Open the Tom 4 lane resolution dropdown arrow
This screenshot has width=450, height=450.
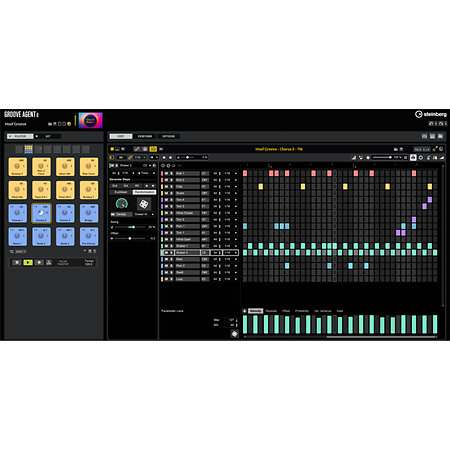click(236, 200)
